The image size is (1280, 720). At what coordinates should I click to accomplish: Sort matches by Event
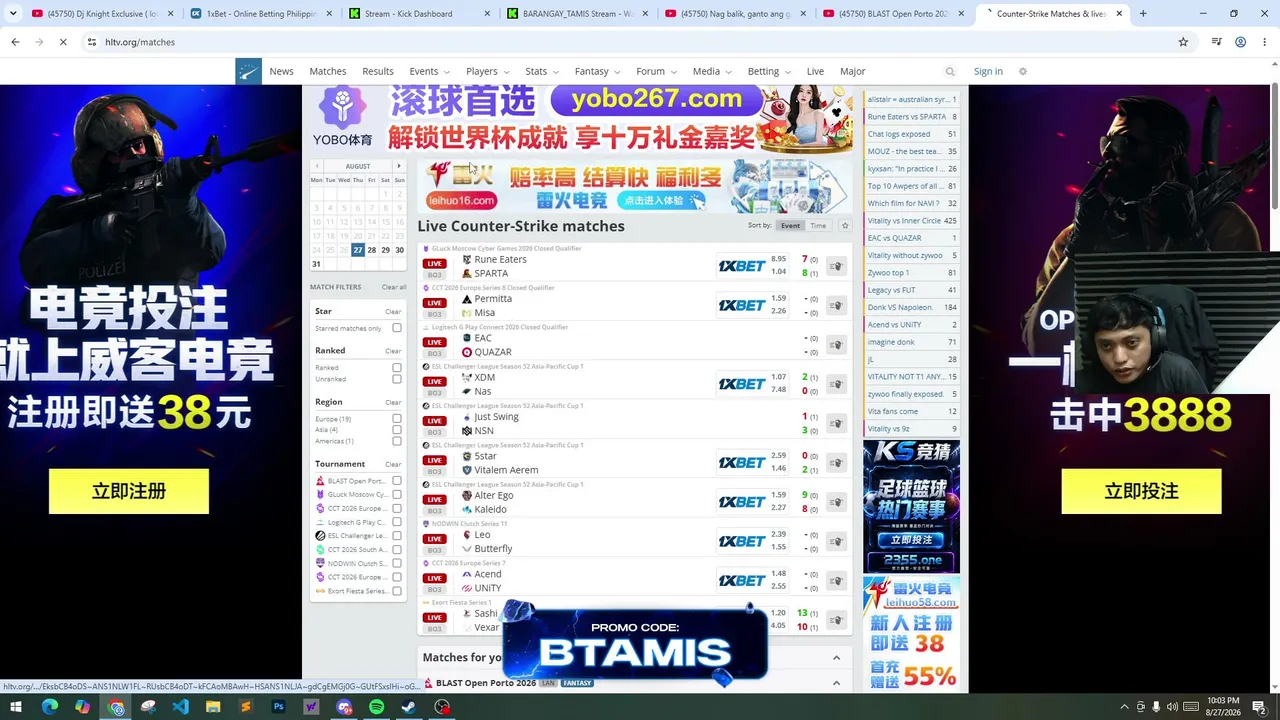point(790,226)
